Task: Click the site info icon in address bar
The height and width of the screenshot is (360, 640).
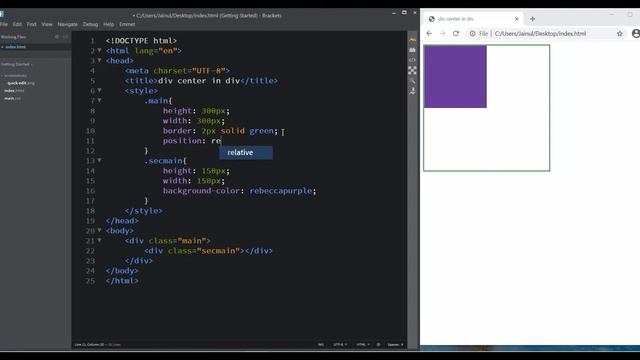Action: pos(472,33)
